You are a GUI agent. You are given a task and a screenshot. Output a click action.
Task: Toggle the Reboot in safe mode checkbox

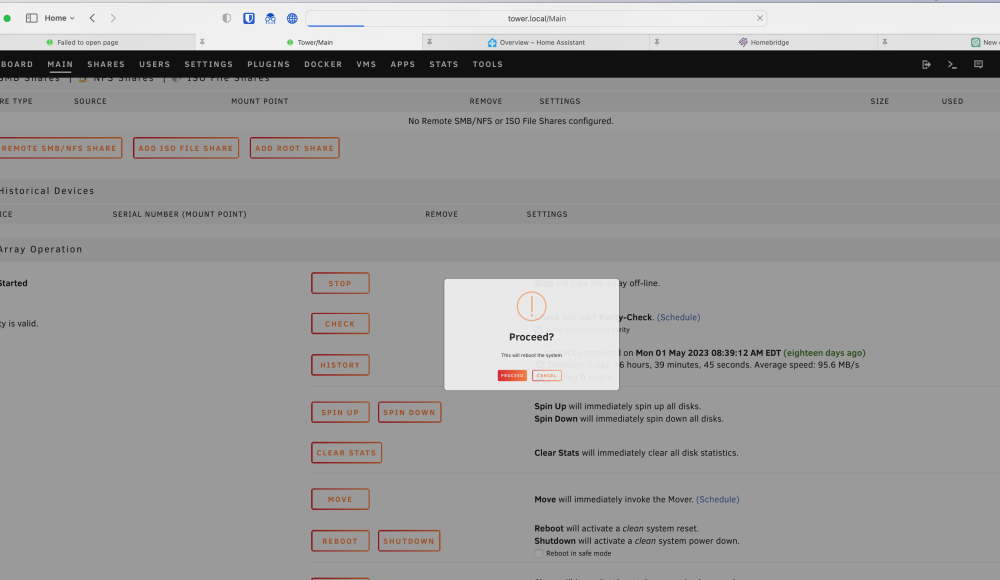pos(539,553)
